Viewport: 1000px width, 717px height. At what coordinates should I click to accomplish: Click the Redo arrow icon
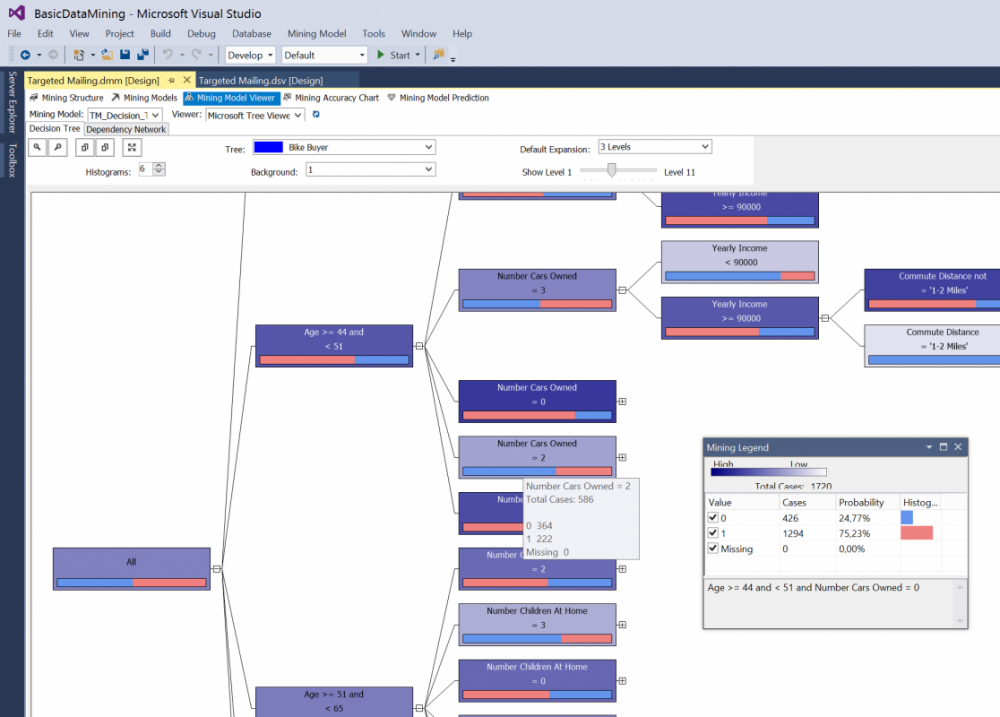(x=196, y=55)
